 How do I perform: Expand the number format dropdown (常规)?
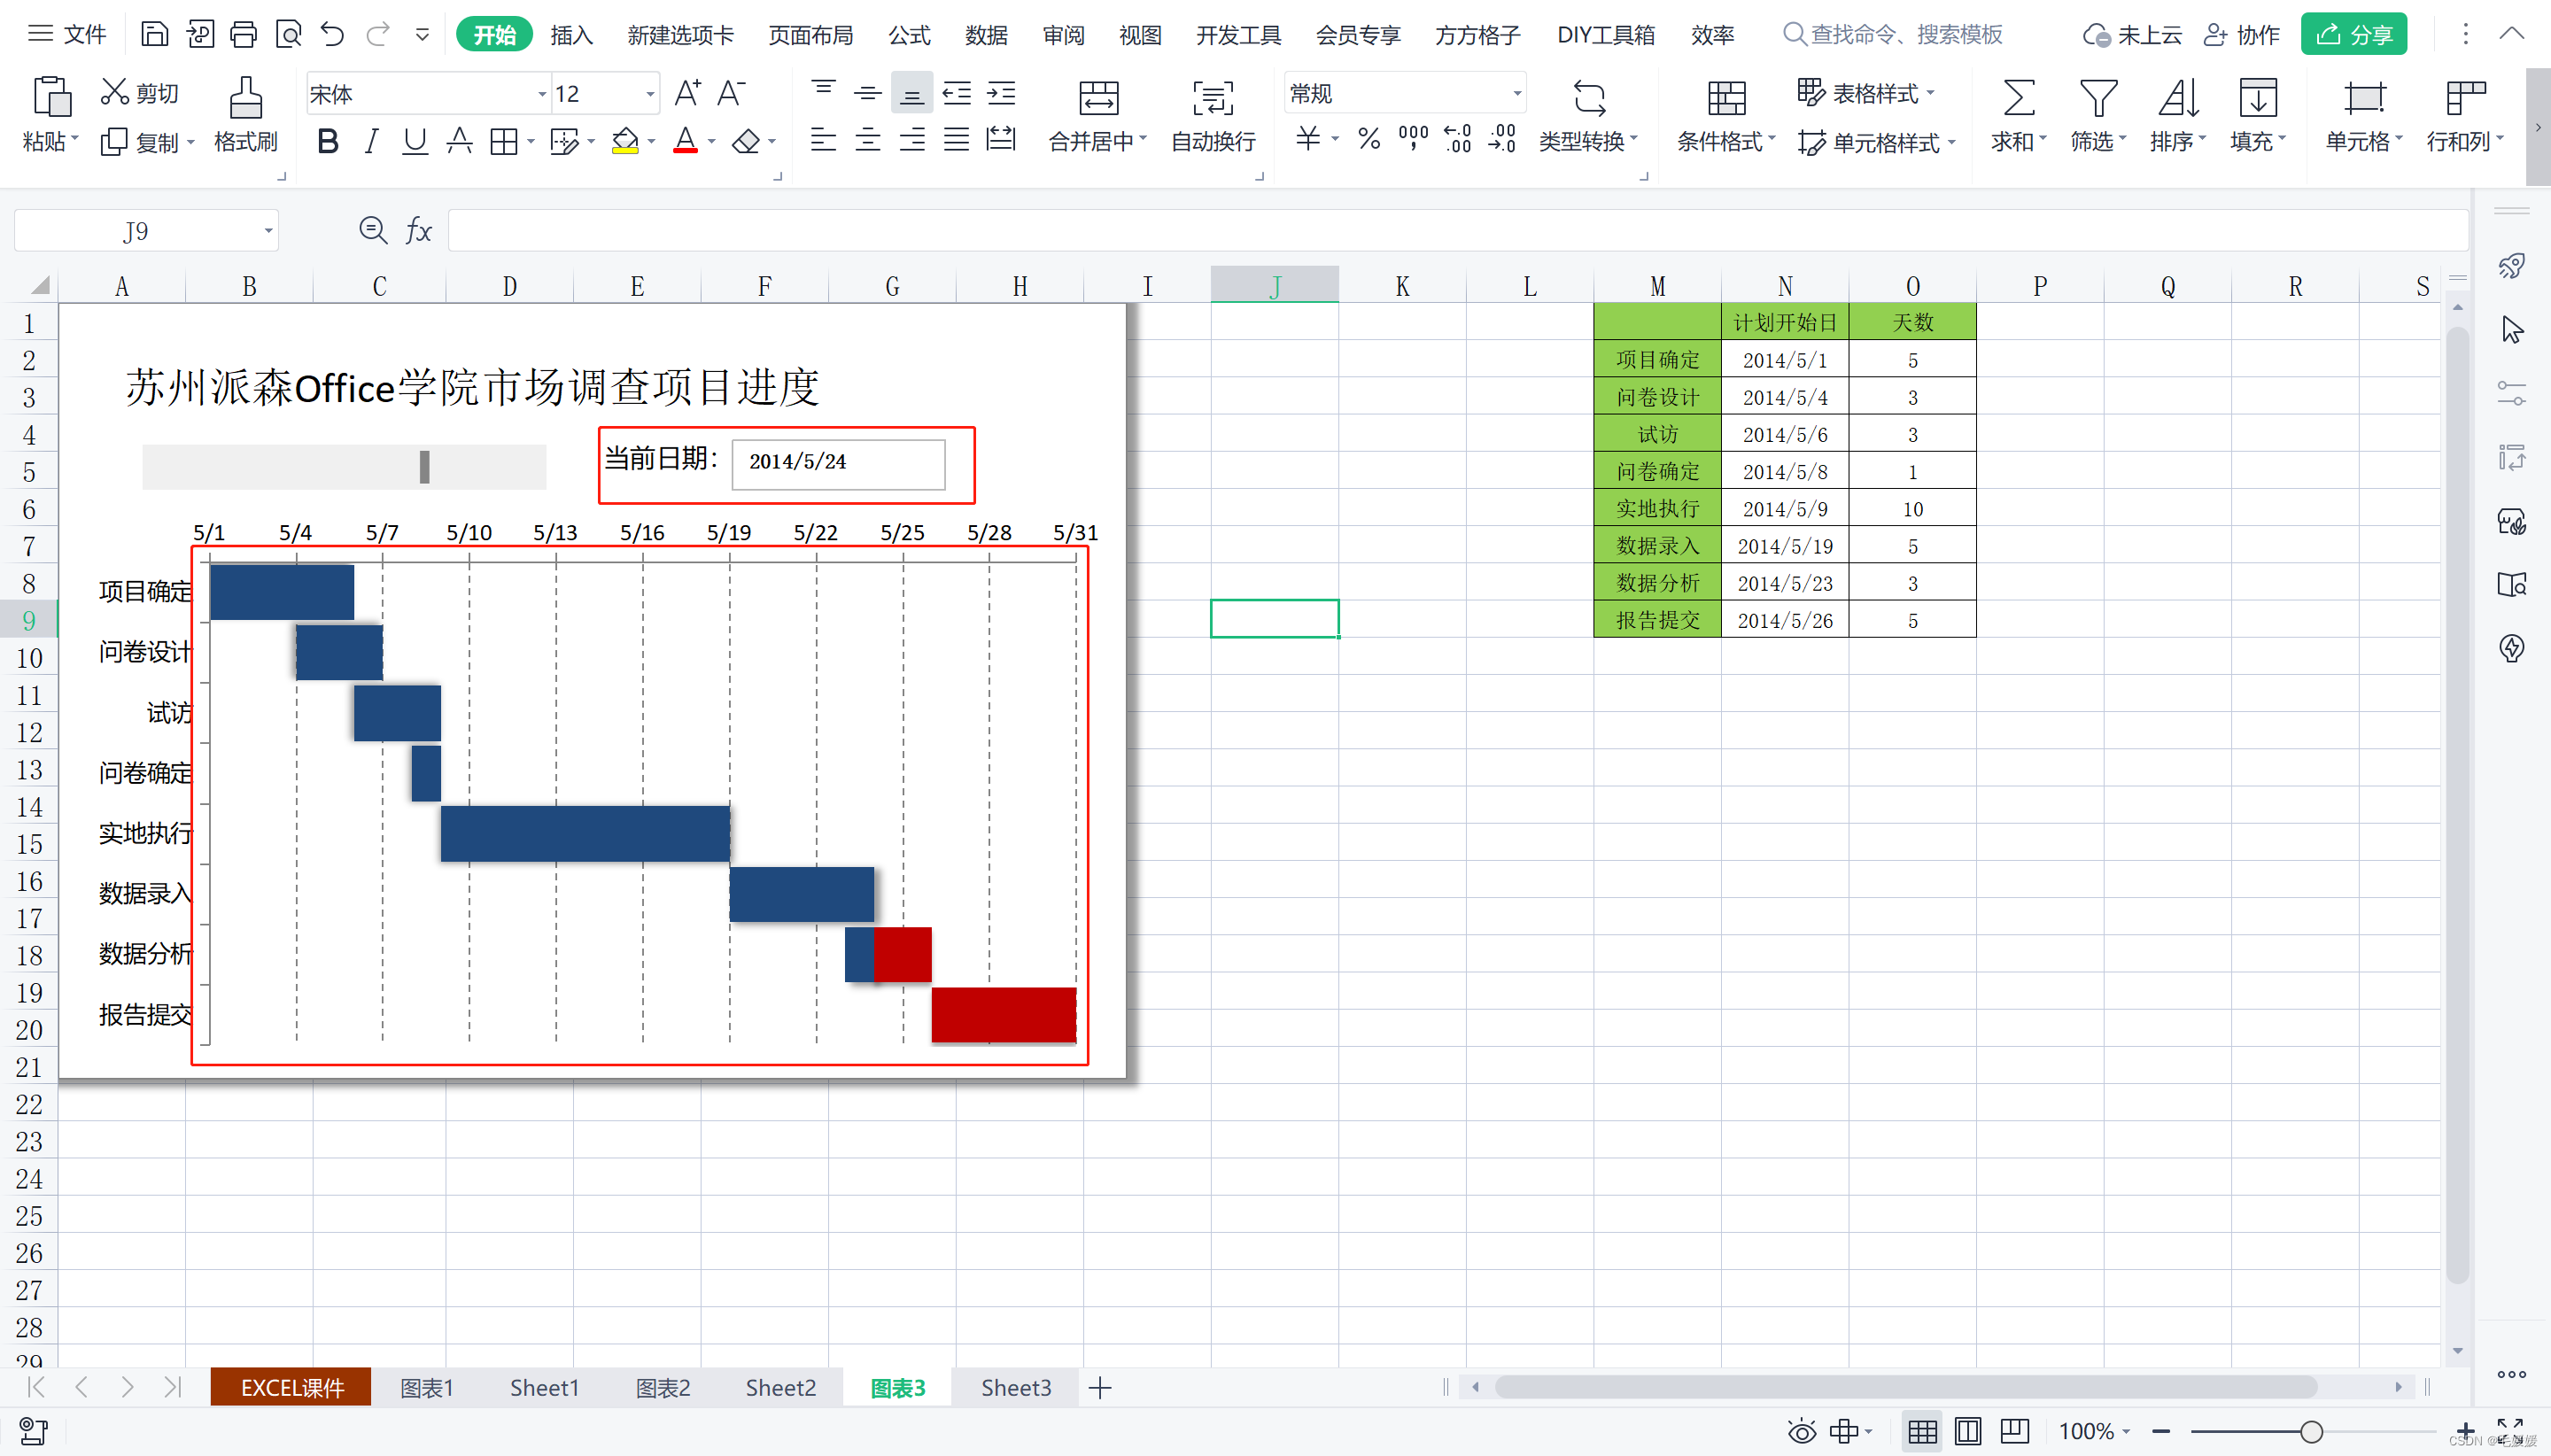click(1516, 94)
